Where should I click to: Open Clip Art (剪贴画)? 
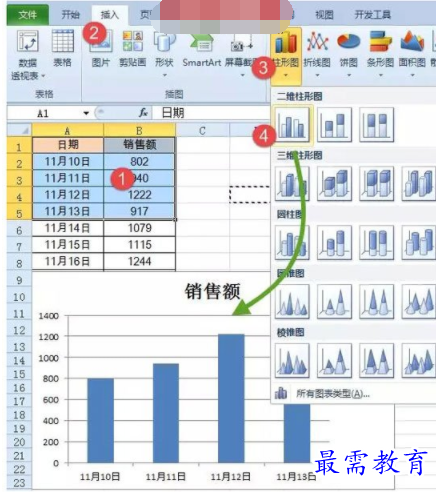(x=133, y=41)
